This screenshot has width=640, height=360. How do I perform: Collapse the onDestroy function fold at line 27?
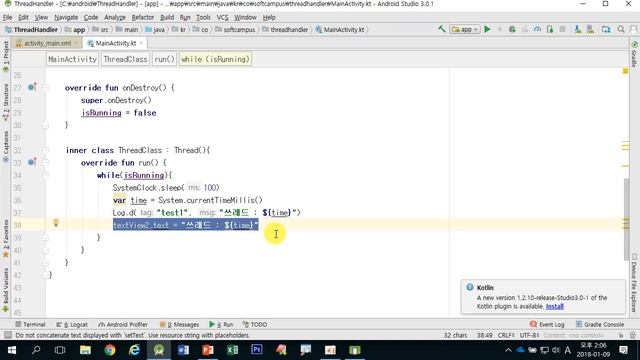[45, 87]
